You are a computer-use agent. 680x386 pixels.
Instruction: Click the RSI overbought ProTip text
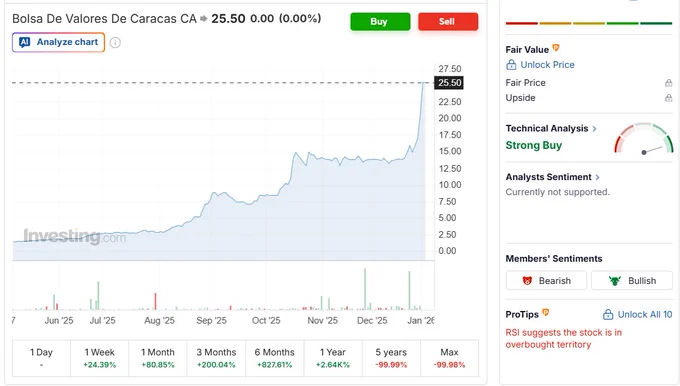[563, 338]
